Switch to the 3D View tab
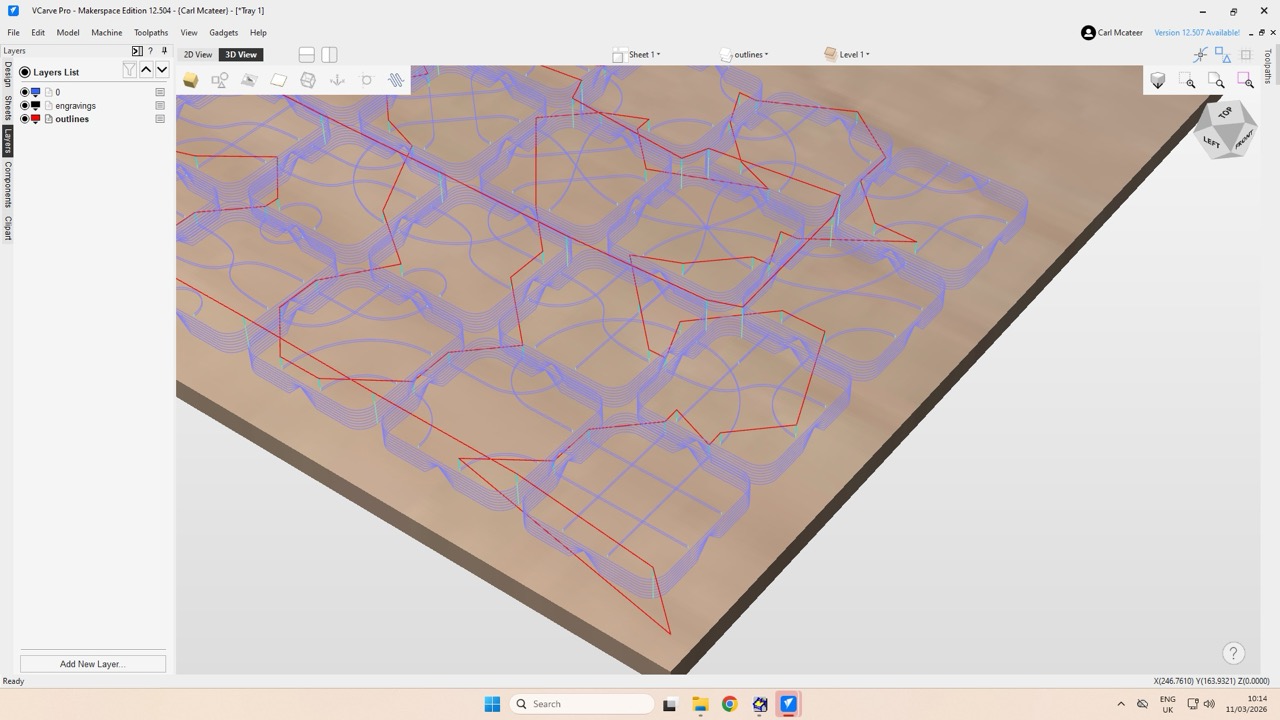Viewport: 1280px width, 720px height. tap(241, 55)
